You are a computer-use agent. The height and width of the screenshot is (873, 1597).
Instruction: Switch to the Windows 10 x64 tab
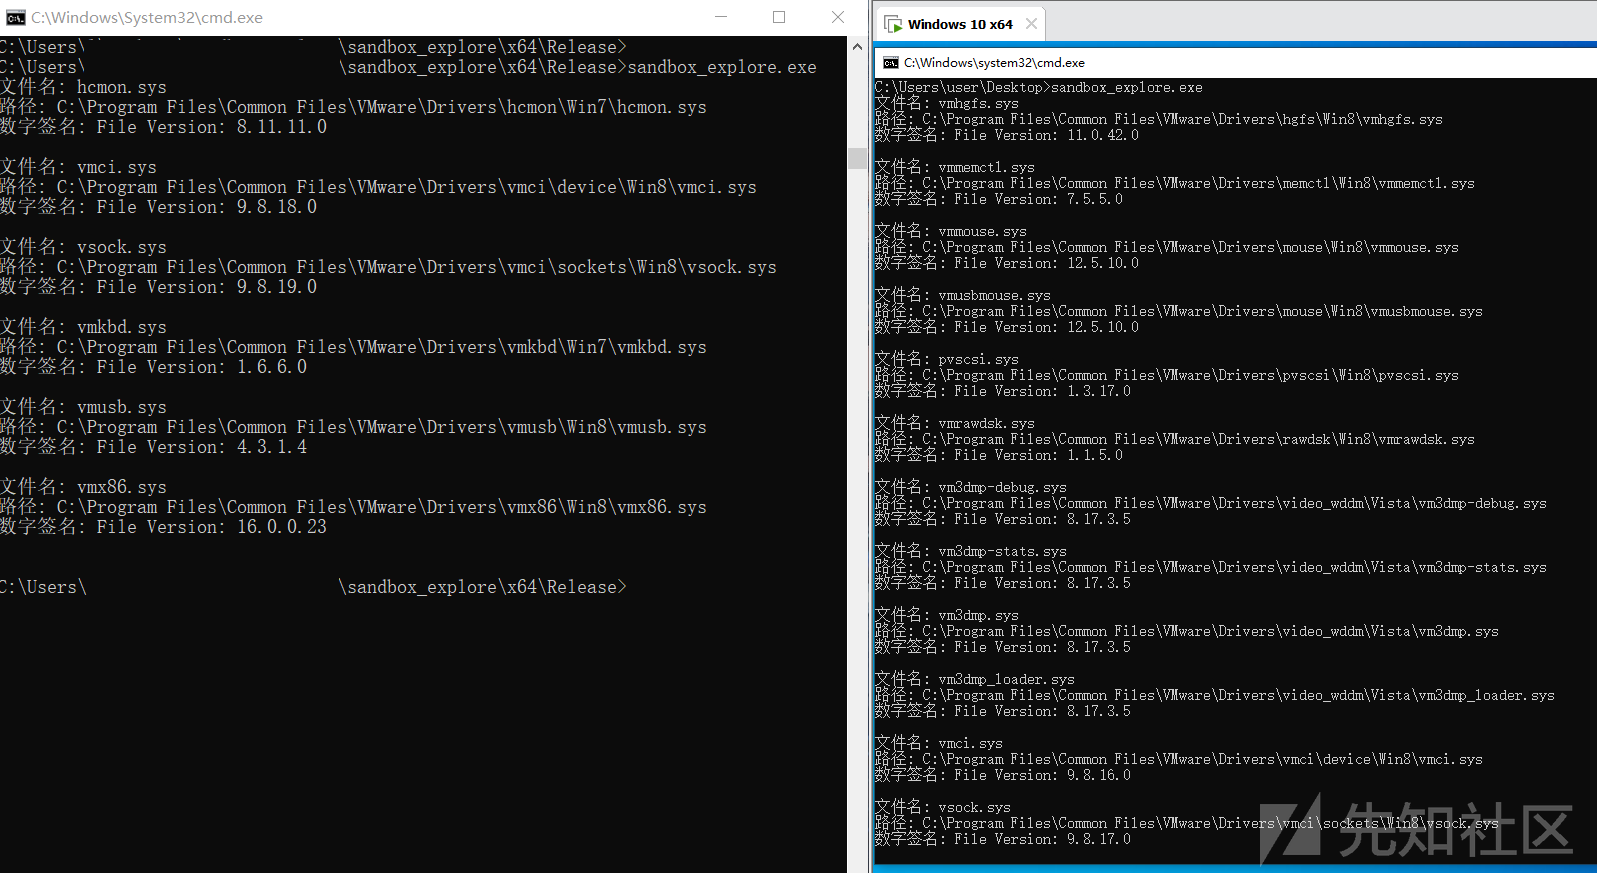959,24
